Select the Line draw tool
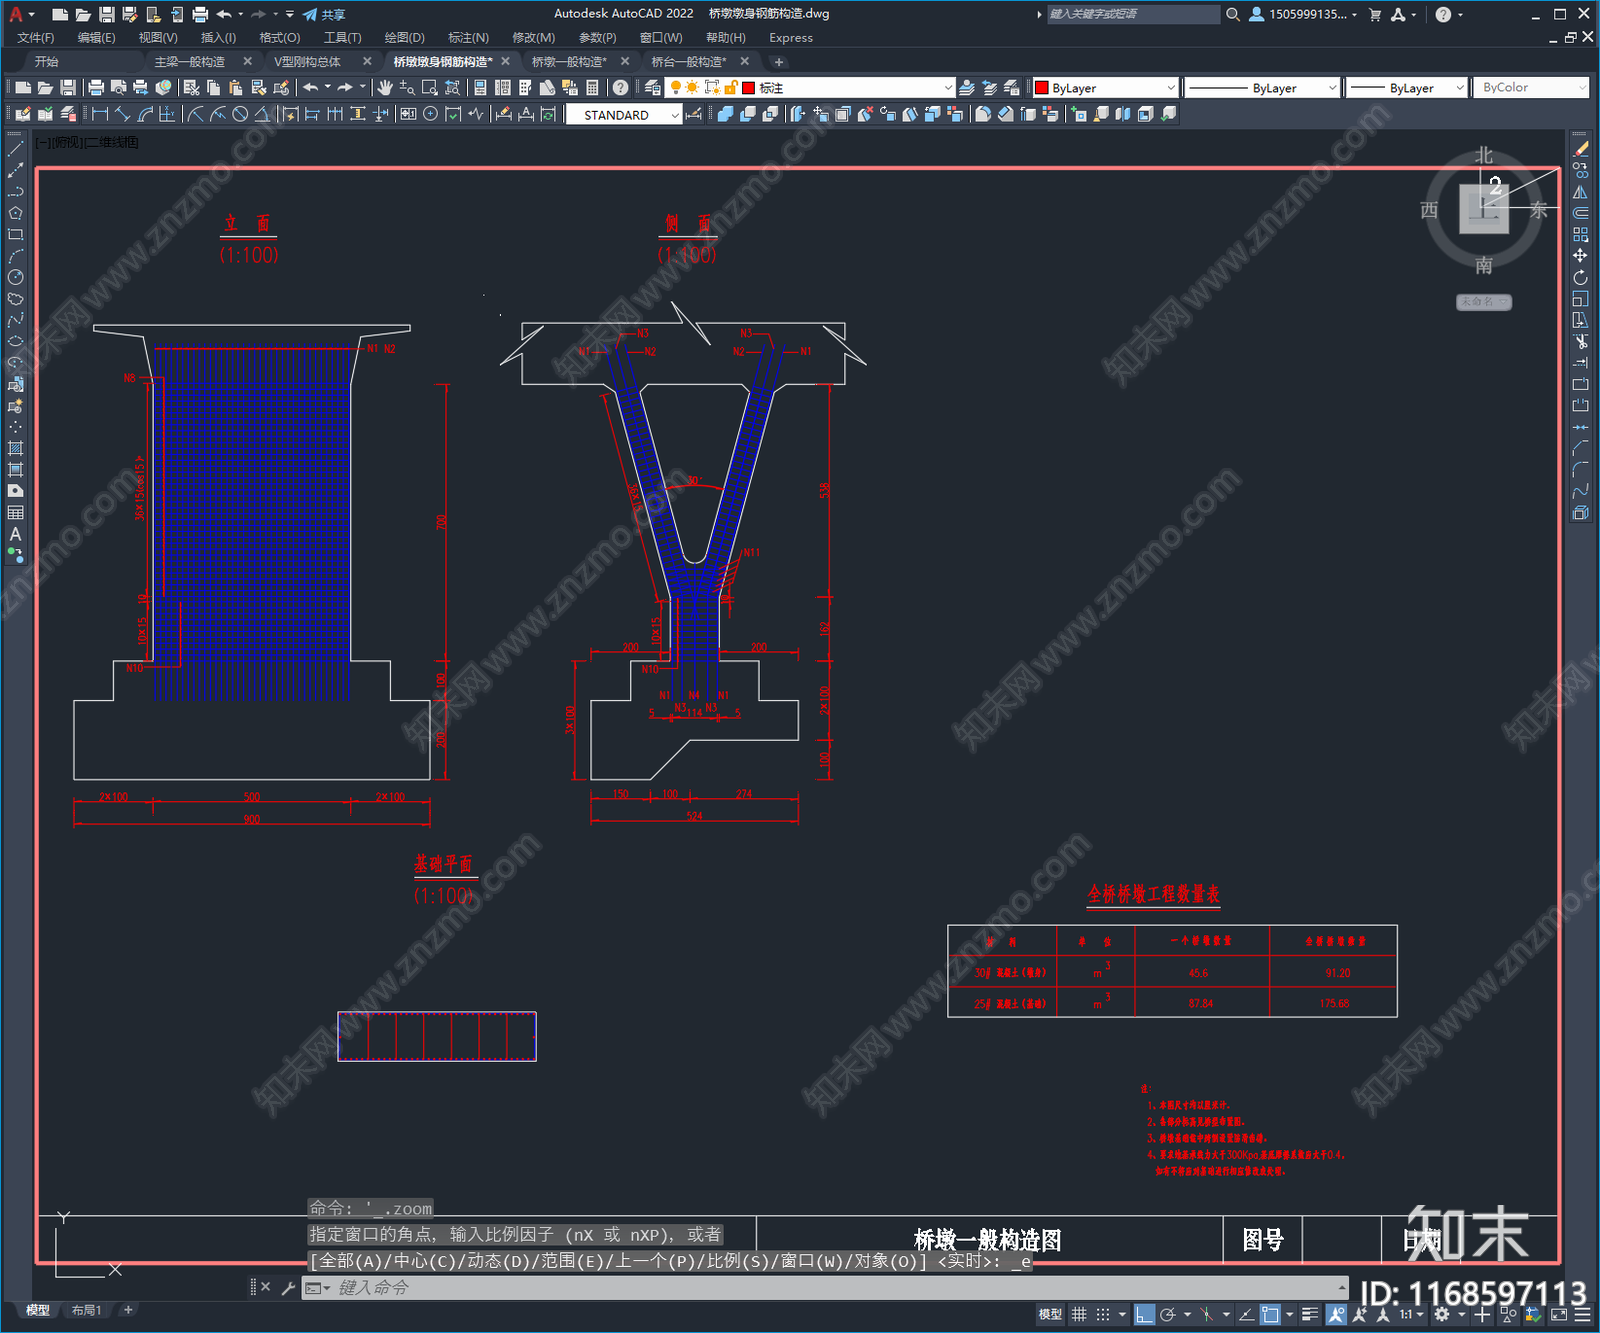Image resolution: width=1600 pixels, height=1333 pixels. point(15,148)
